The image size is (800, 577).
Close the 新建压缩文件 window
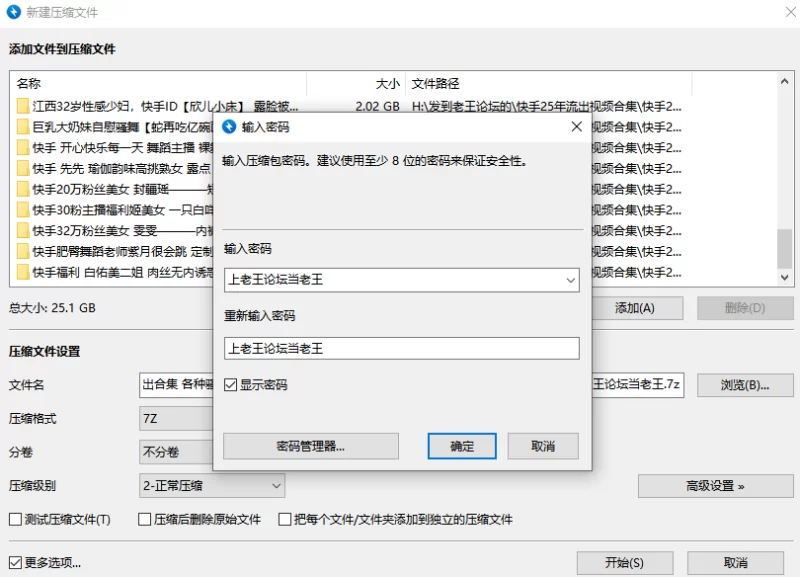point(791,12)
